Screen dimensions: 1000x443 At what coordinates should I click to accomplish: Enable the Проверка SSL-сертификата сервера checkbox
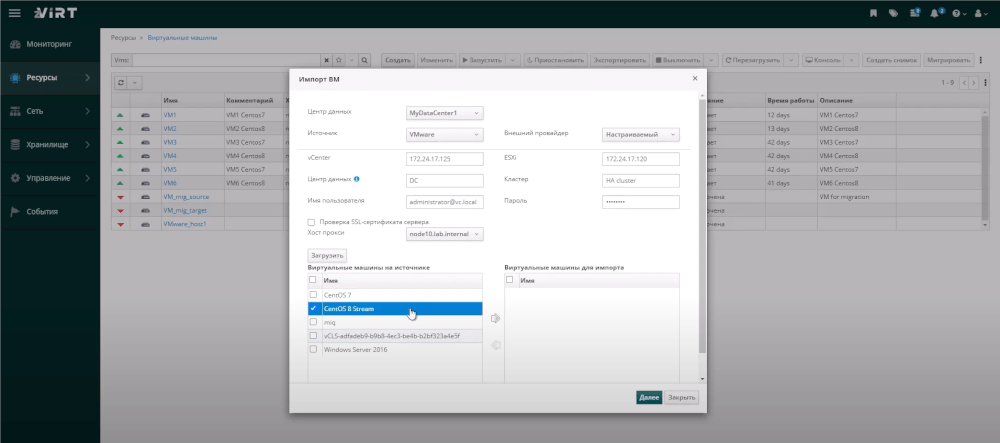(312, 221)
